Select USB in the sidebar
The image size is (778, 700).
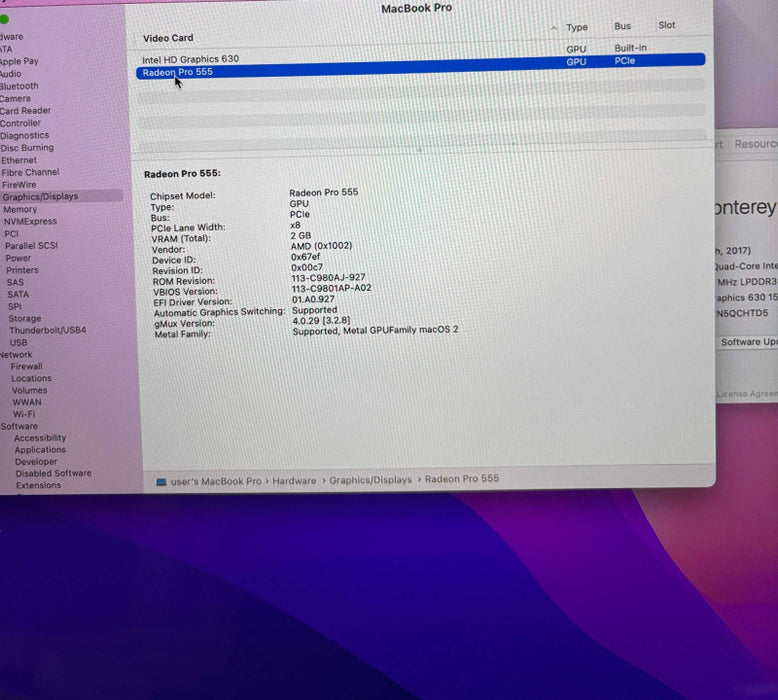tap(18, 342)
